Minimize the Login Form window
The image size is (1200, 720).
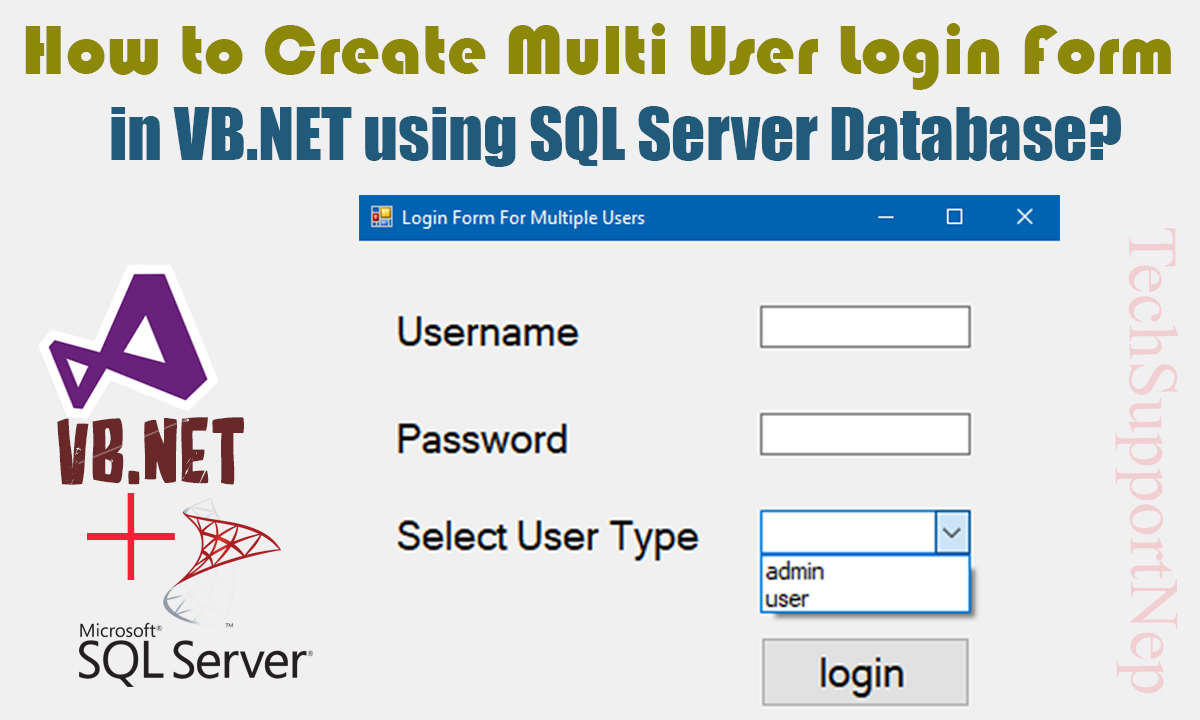point(885,217)
